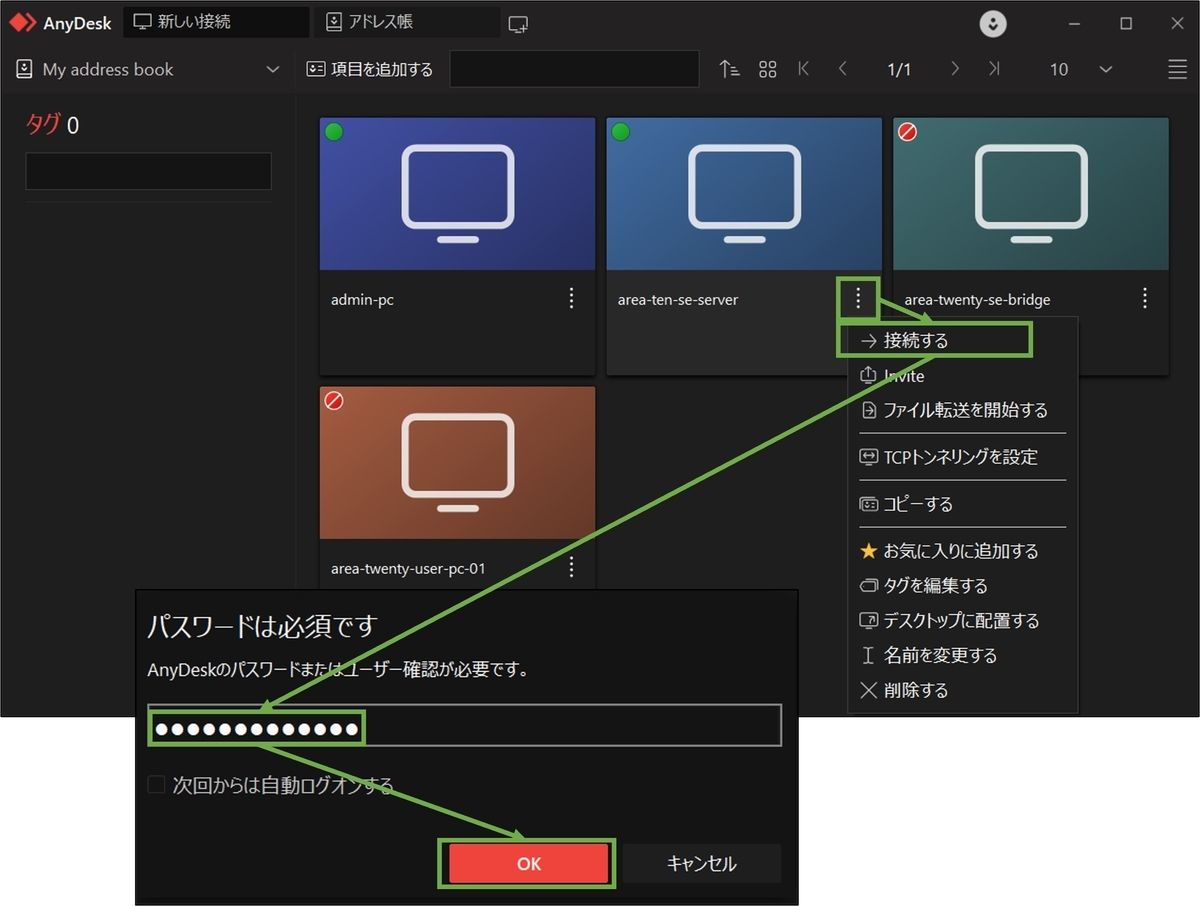
Task: Go to previous page arrow
Action: click(x=843, y=69)
